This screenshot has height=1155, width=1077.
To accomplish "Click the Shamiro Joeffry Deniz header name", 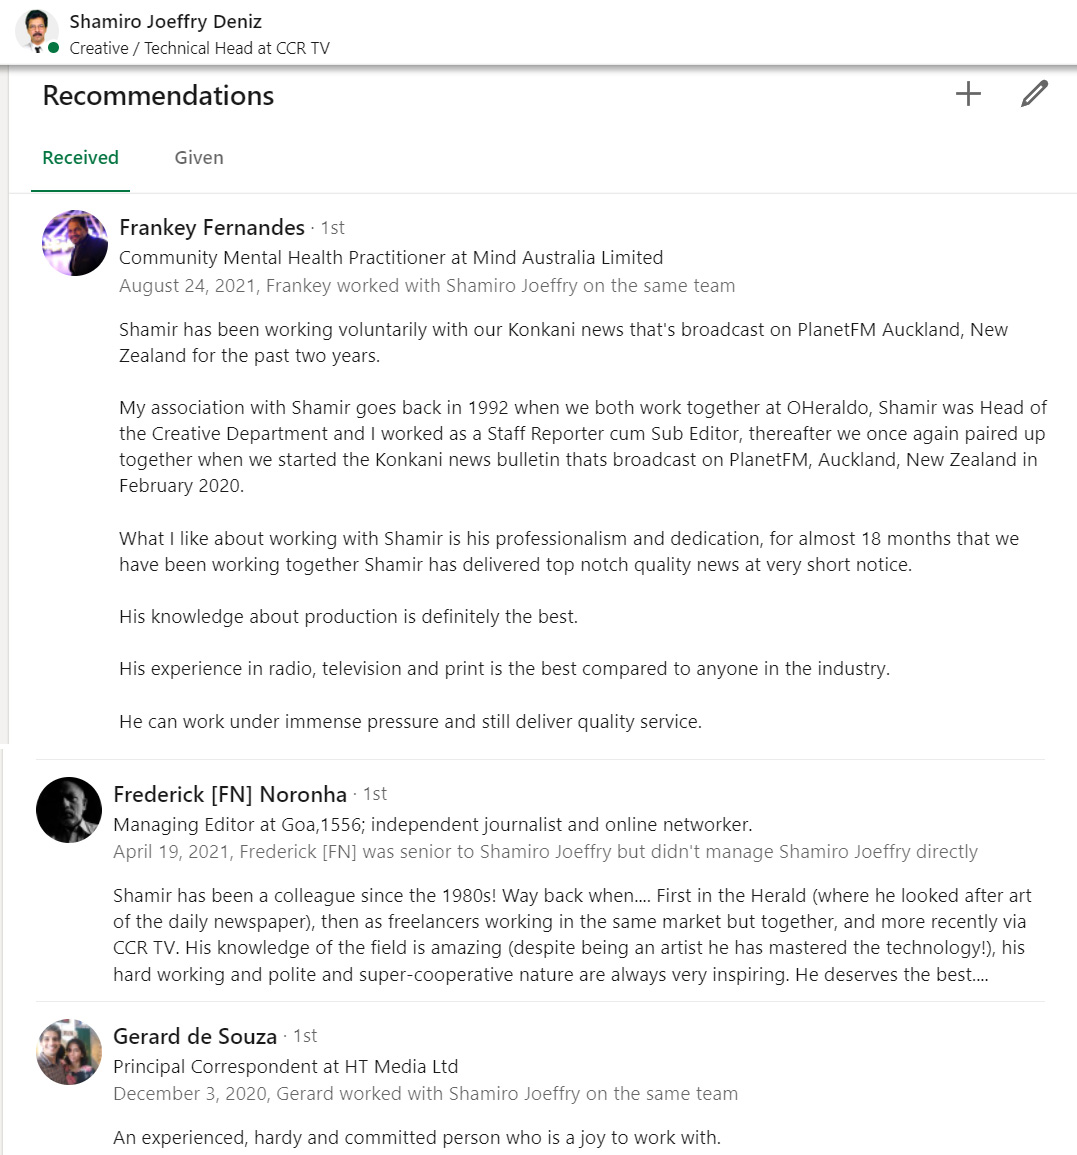I will coord(166,21).
